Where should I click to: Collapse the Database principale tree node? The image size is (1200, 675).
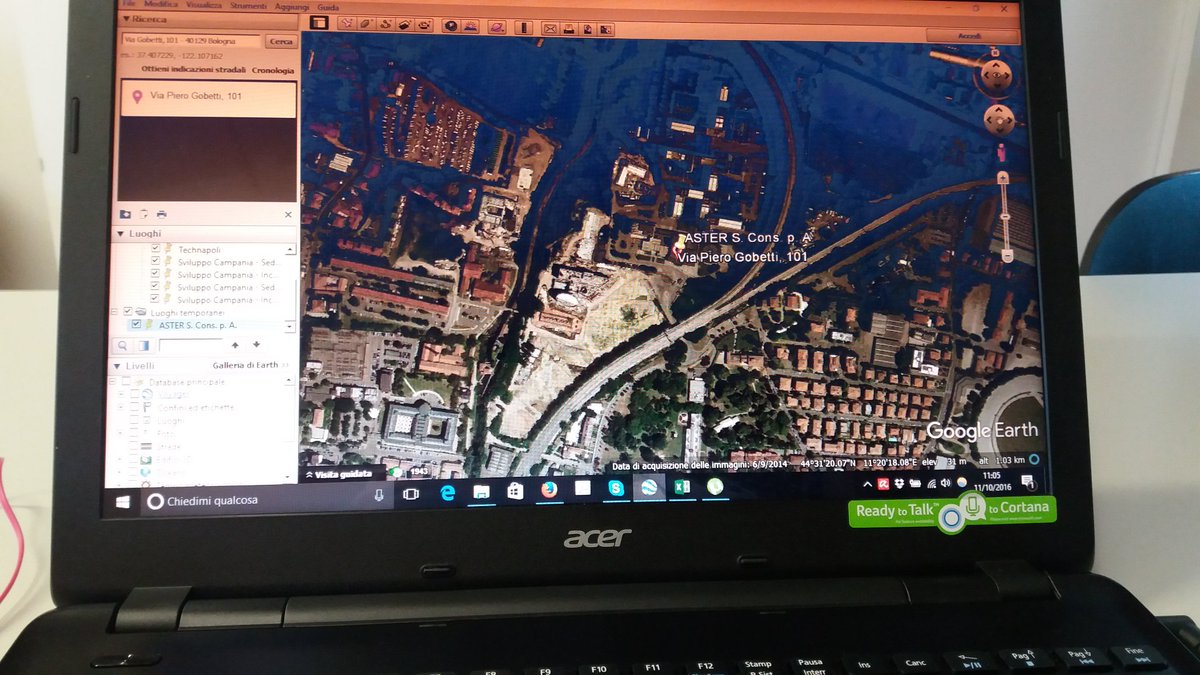112,382
